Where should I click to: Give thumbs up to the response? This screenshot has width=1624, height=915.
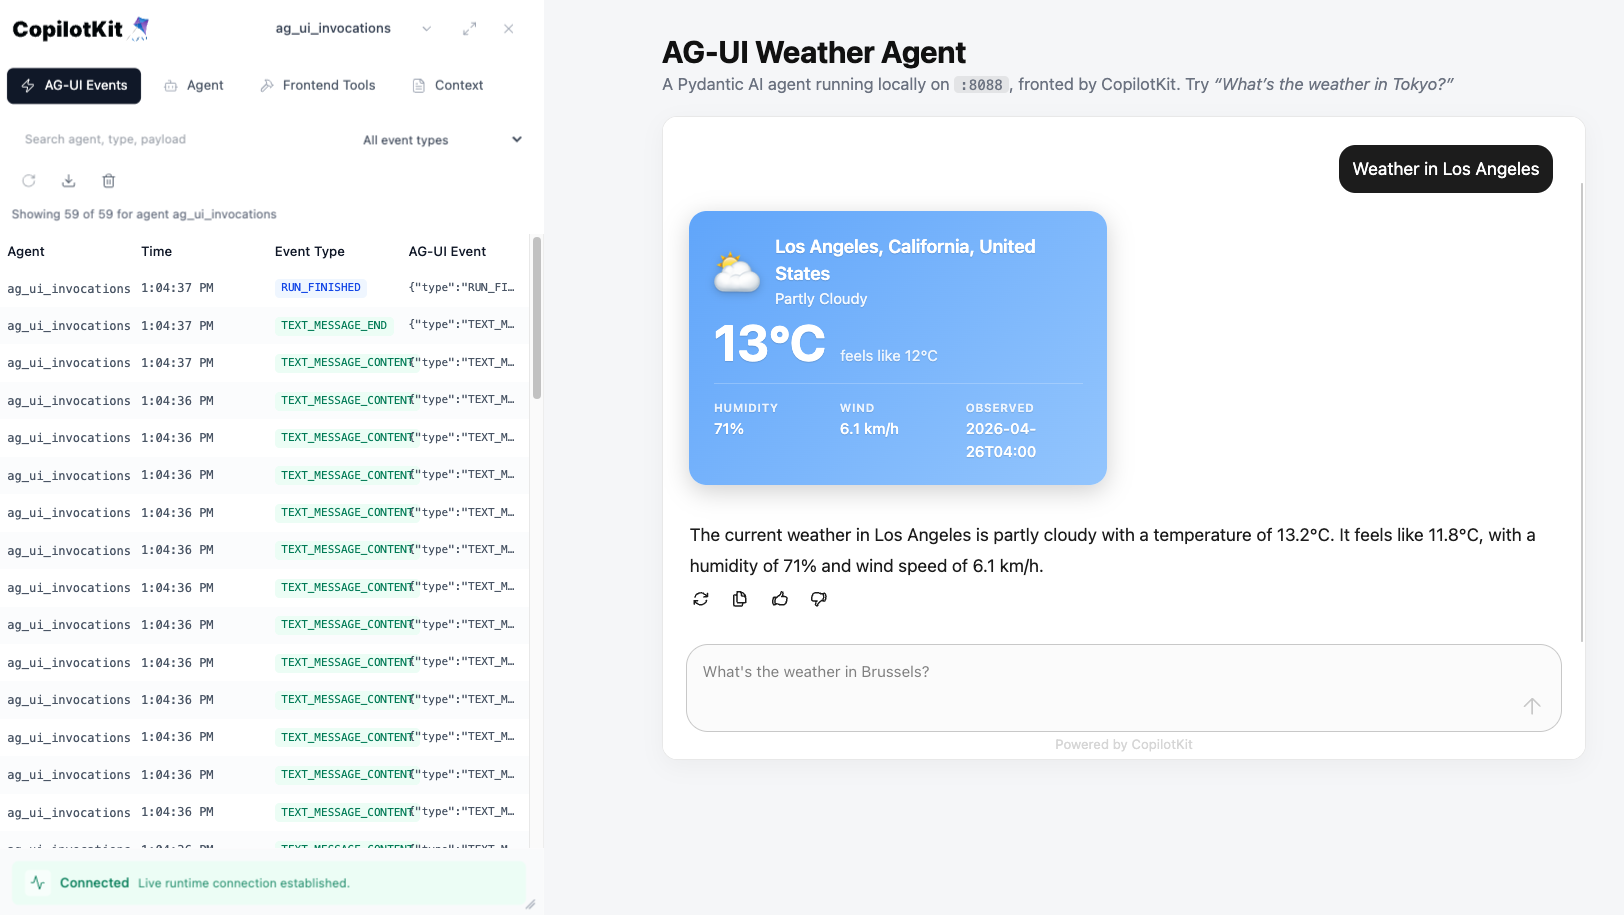(x=780, y=599)
